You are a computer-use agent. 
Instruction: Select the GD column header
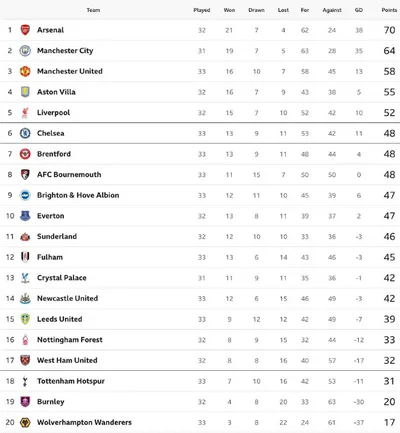[x=359, y=10]
